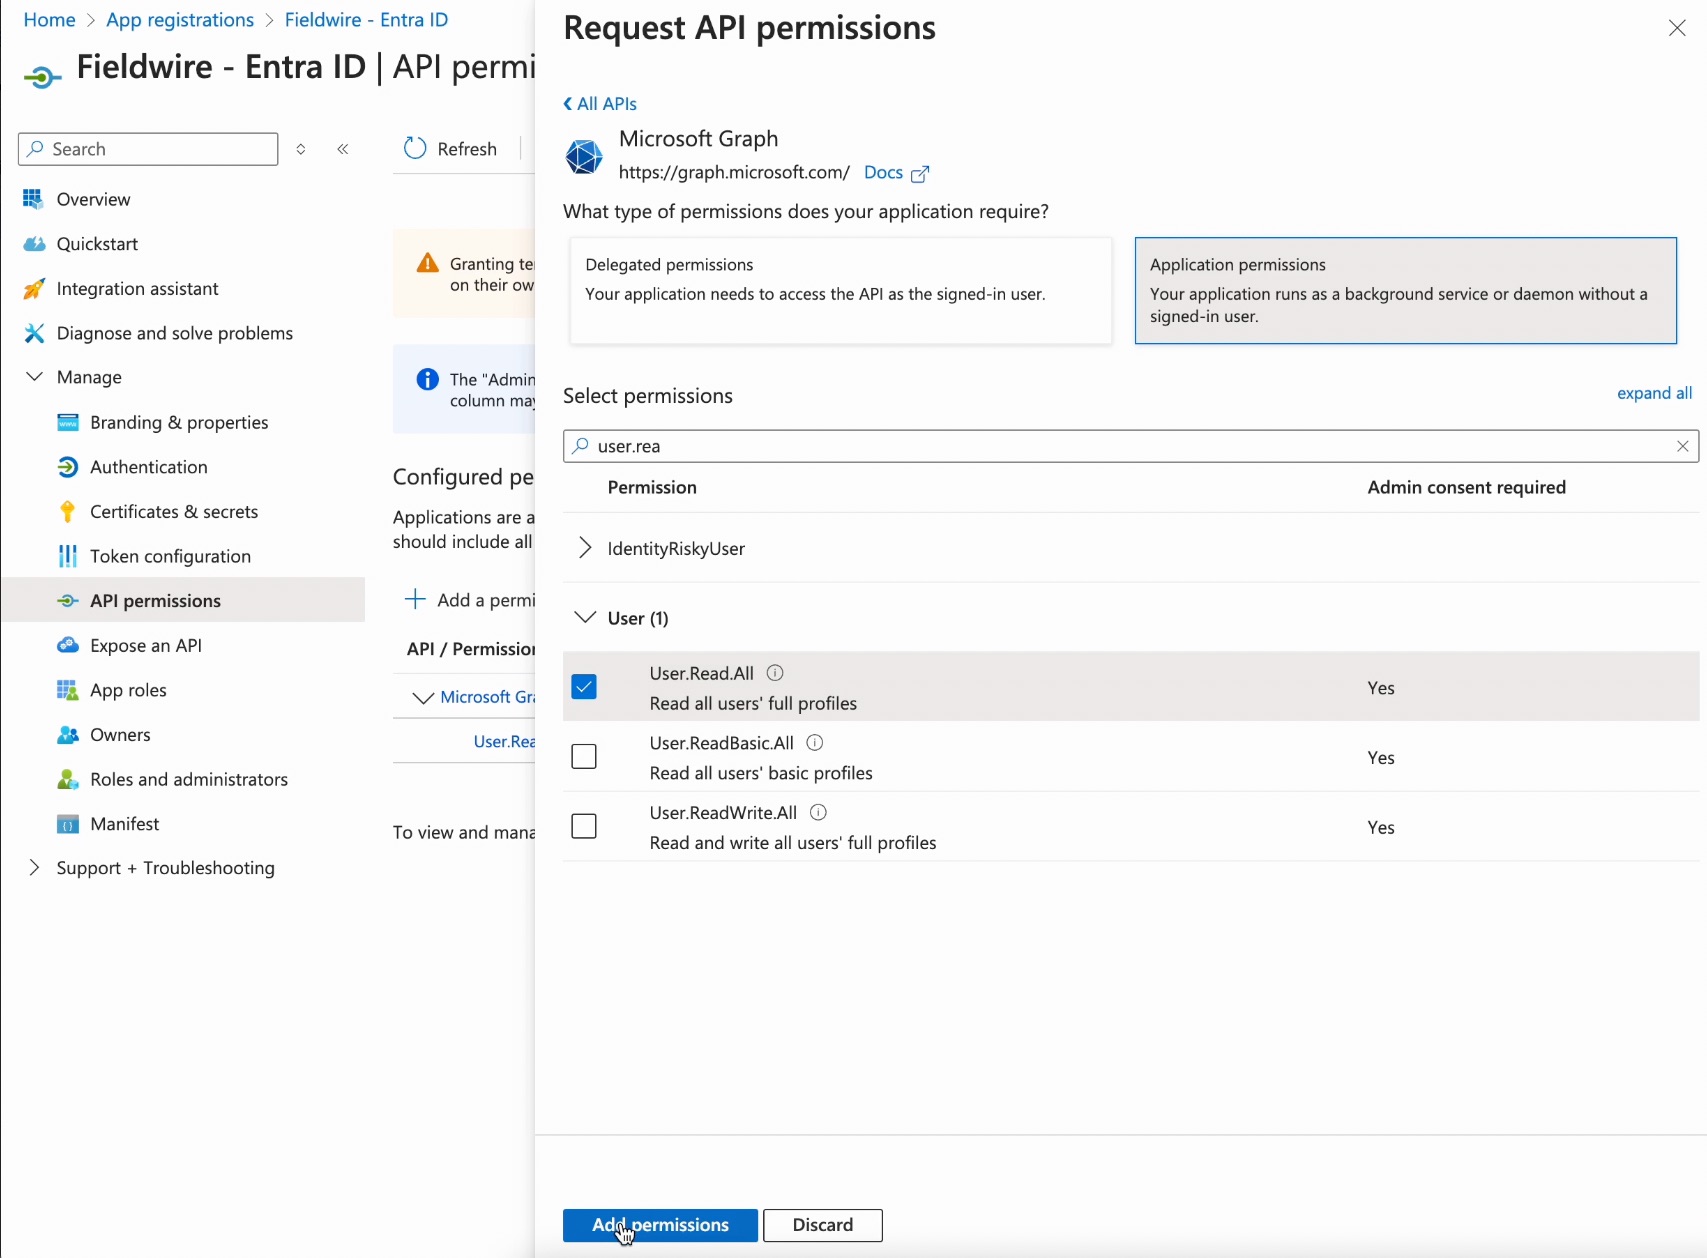Image resolution: width=1707 pixels, height=1258 pixels.
Task: Click the blue info icon in banner
Action: click(x=427, y=379)
